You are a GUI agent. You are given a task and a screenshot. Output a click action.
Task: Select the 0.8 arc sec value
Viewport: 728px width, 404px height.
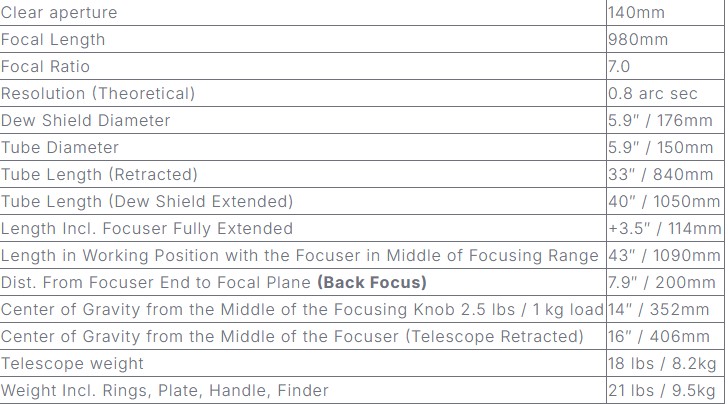tap(652, 94)
